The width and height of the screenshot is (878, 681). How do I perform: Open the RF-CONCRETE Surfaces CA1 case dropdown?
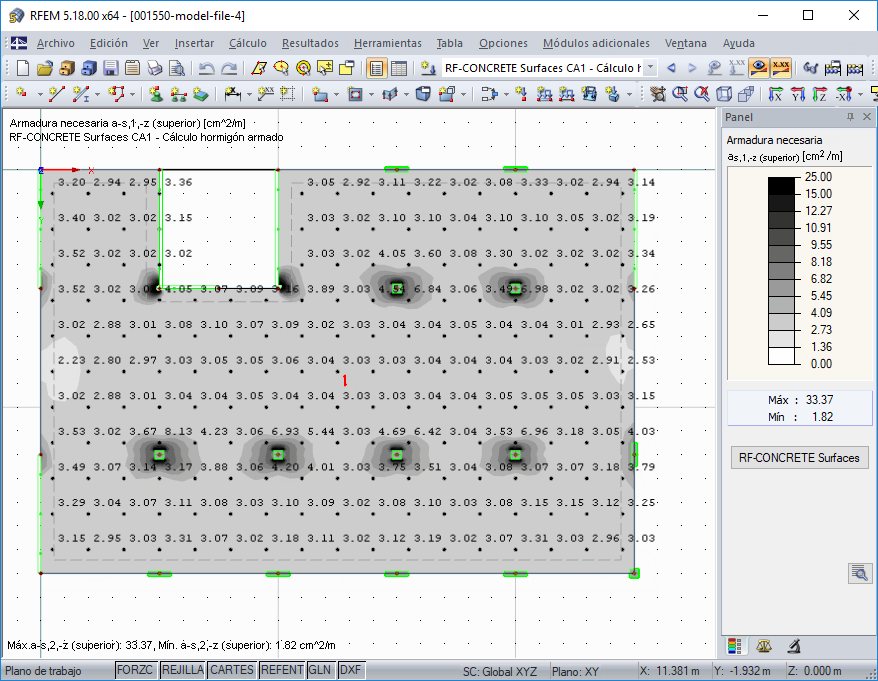pos(650,68)
